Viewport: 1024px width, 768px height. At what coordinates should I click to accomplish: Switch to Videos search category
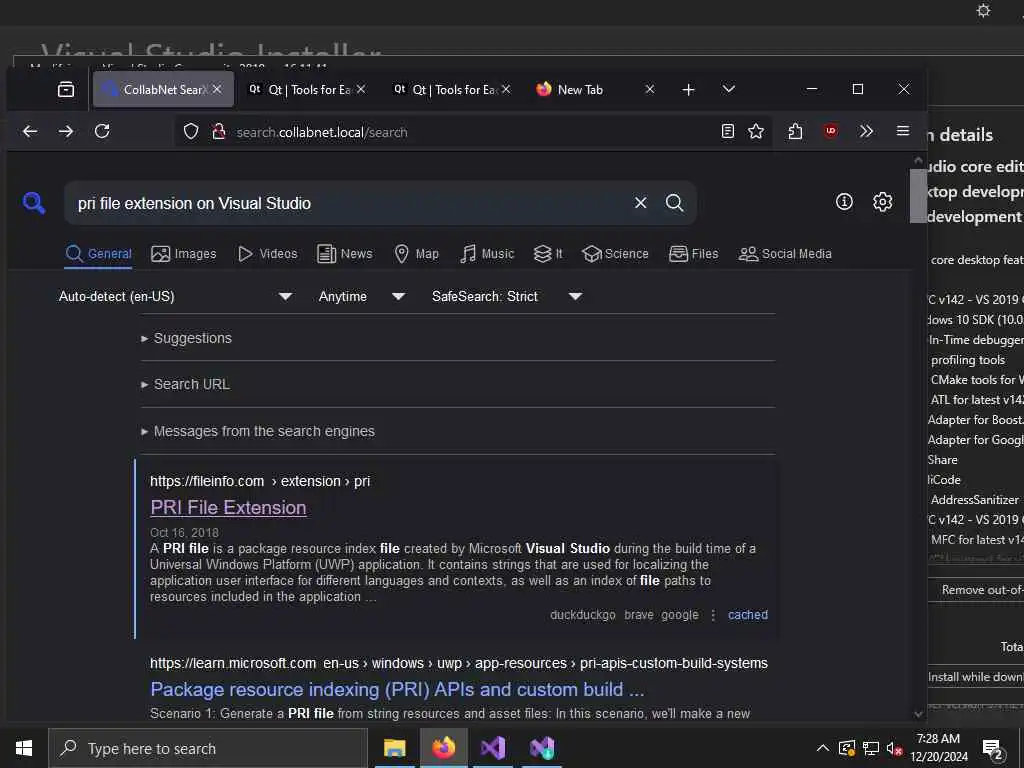tap(267, 254)
